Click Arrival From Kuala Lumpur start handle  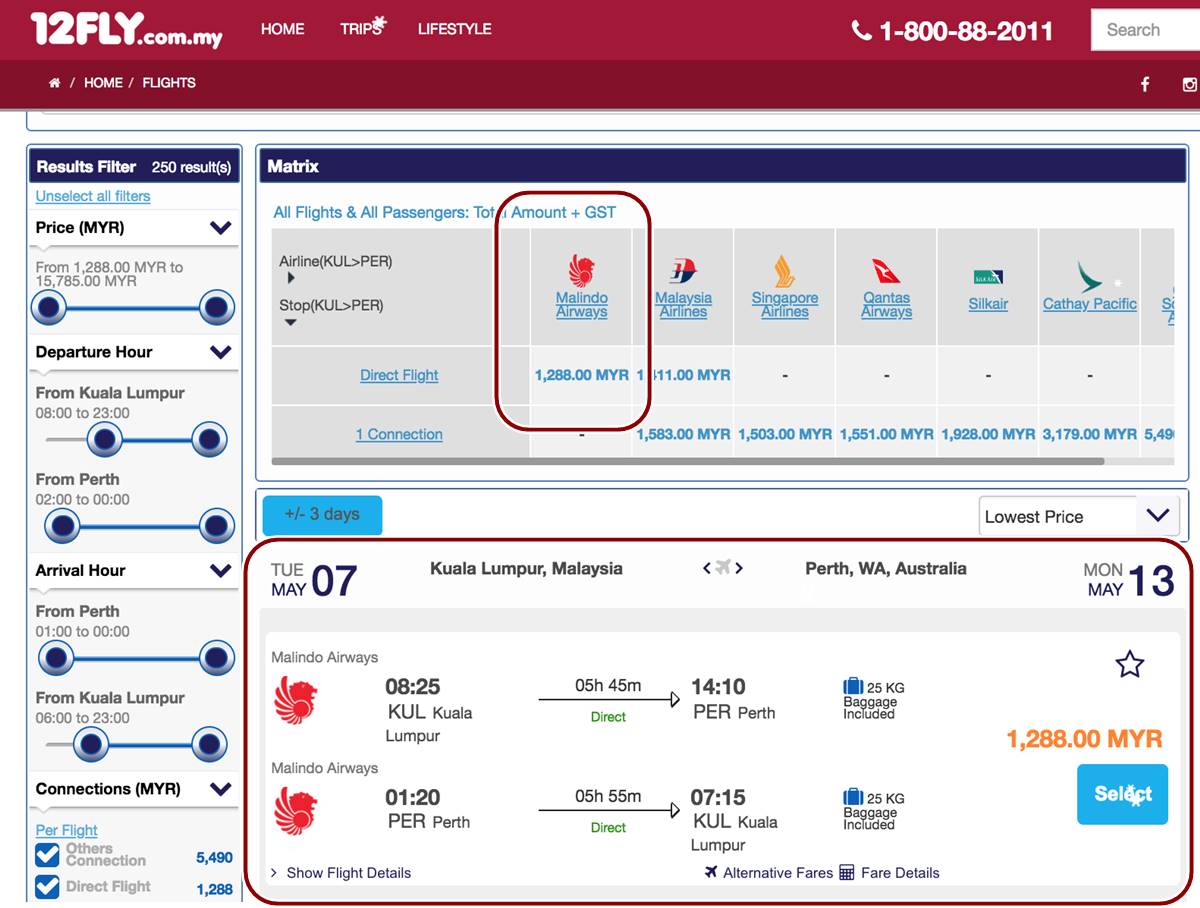click(x=91, y=744)
